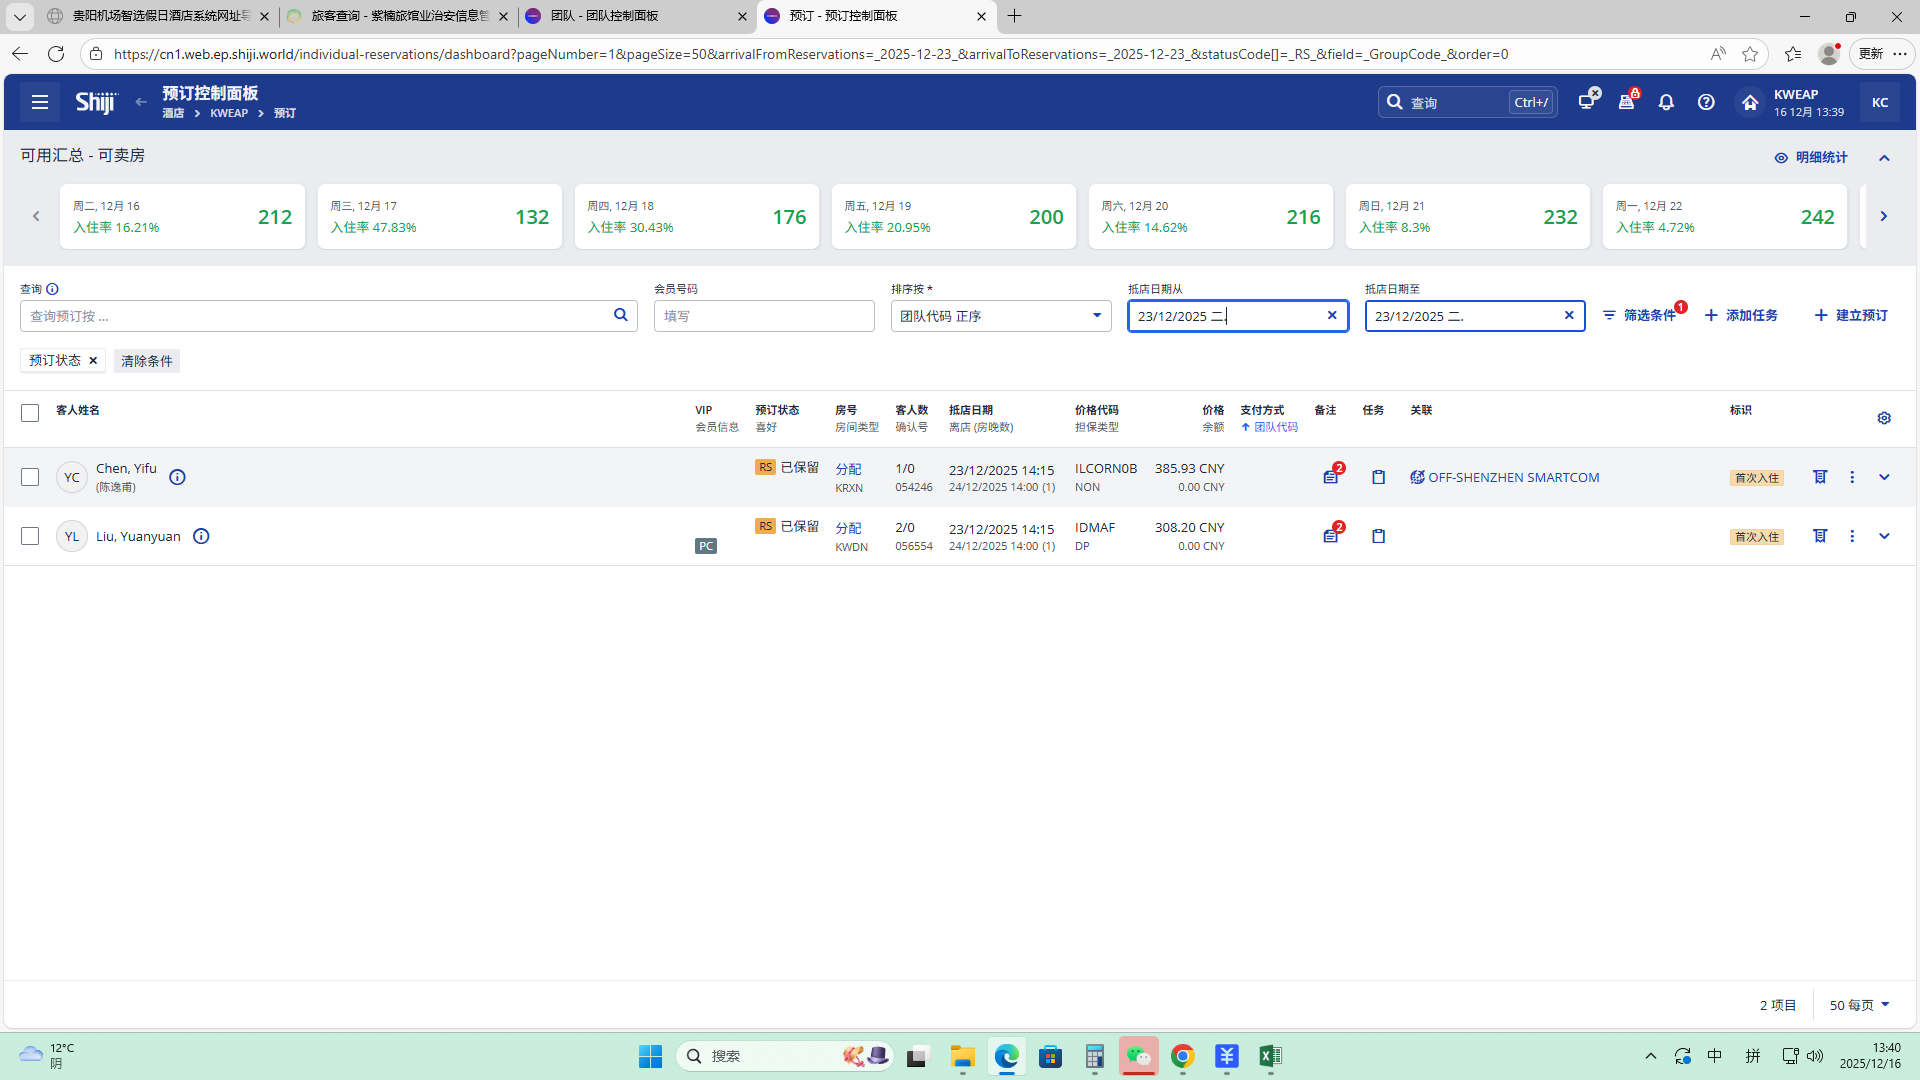Screen dimensions: 1920x1080
Task: Open three-dot actions menu for Chen, Yifu
Action: pyautogui.click(x=1852, y=478)
